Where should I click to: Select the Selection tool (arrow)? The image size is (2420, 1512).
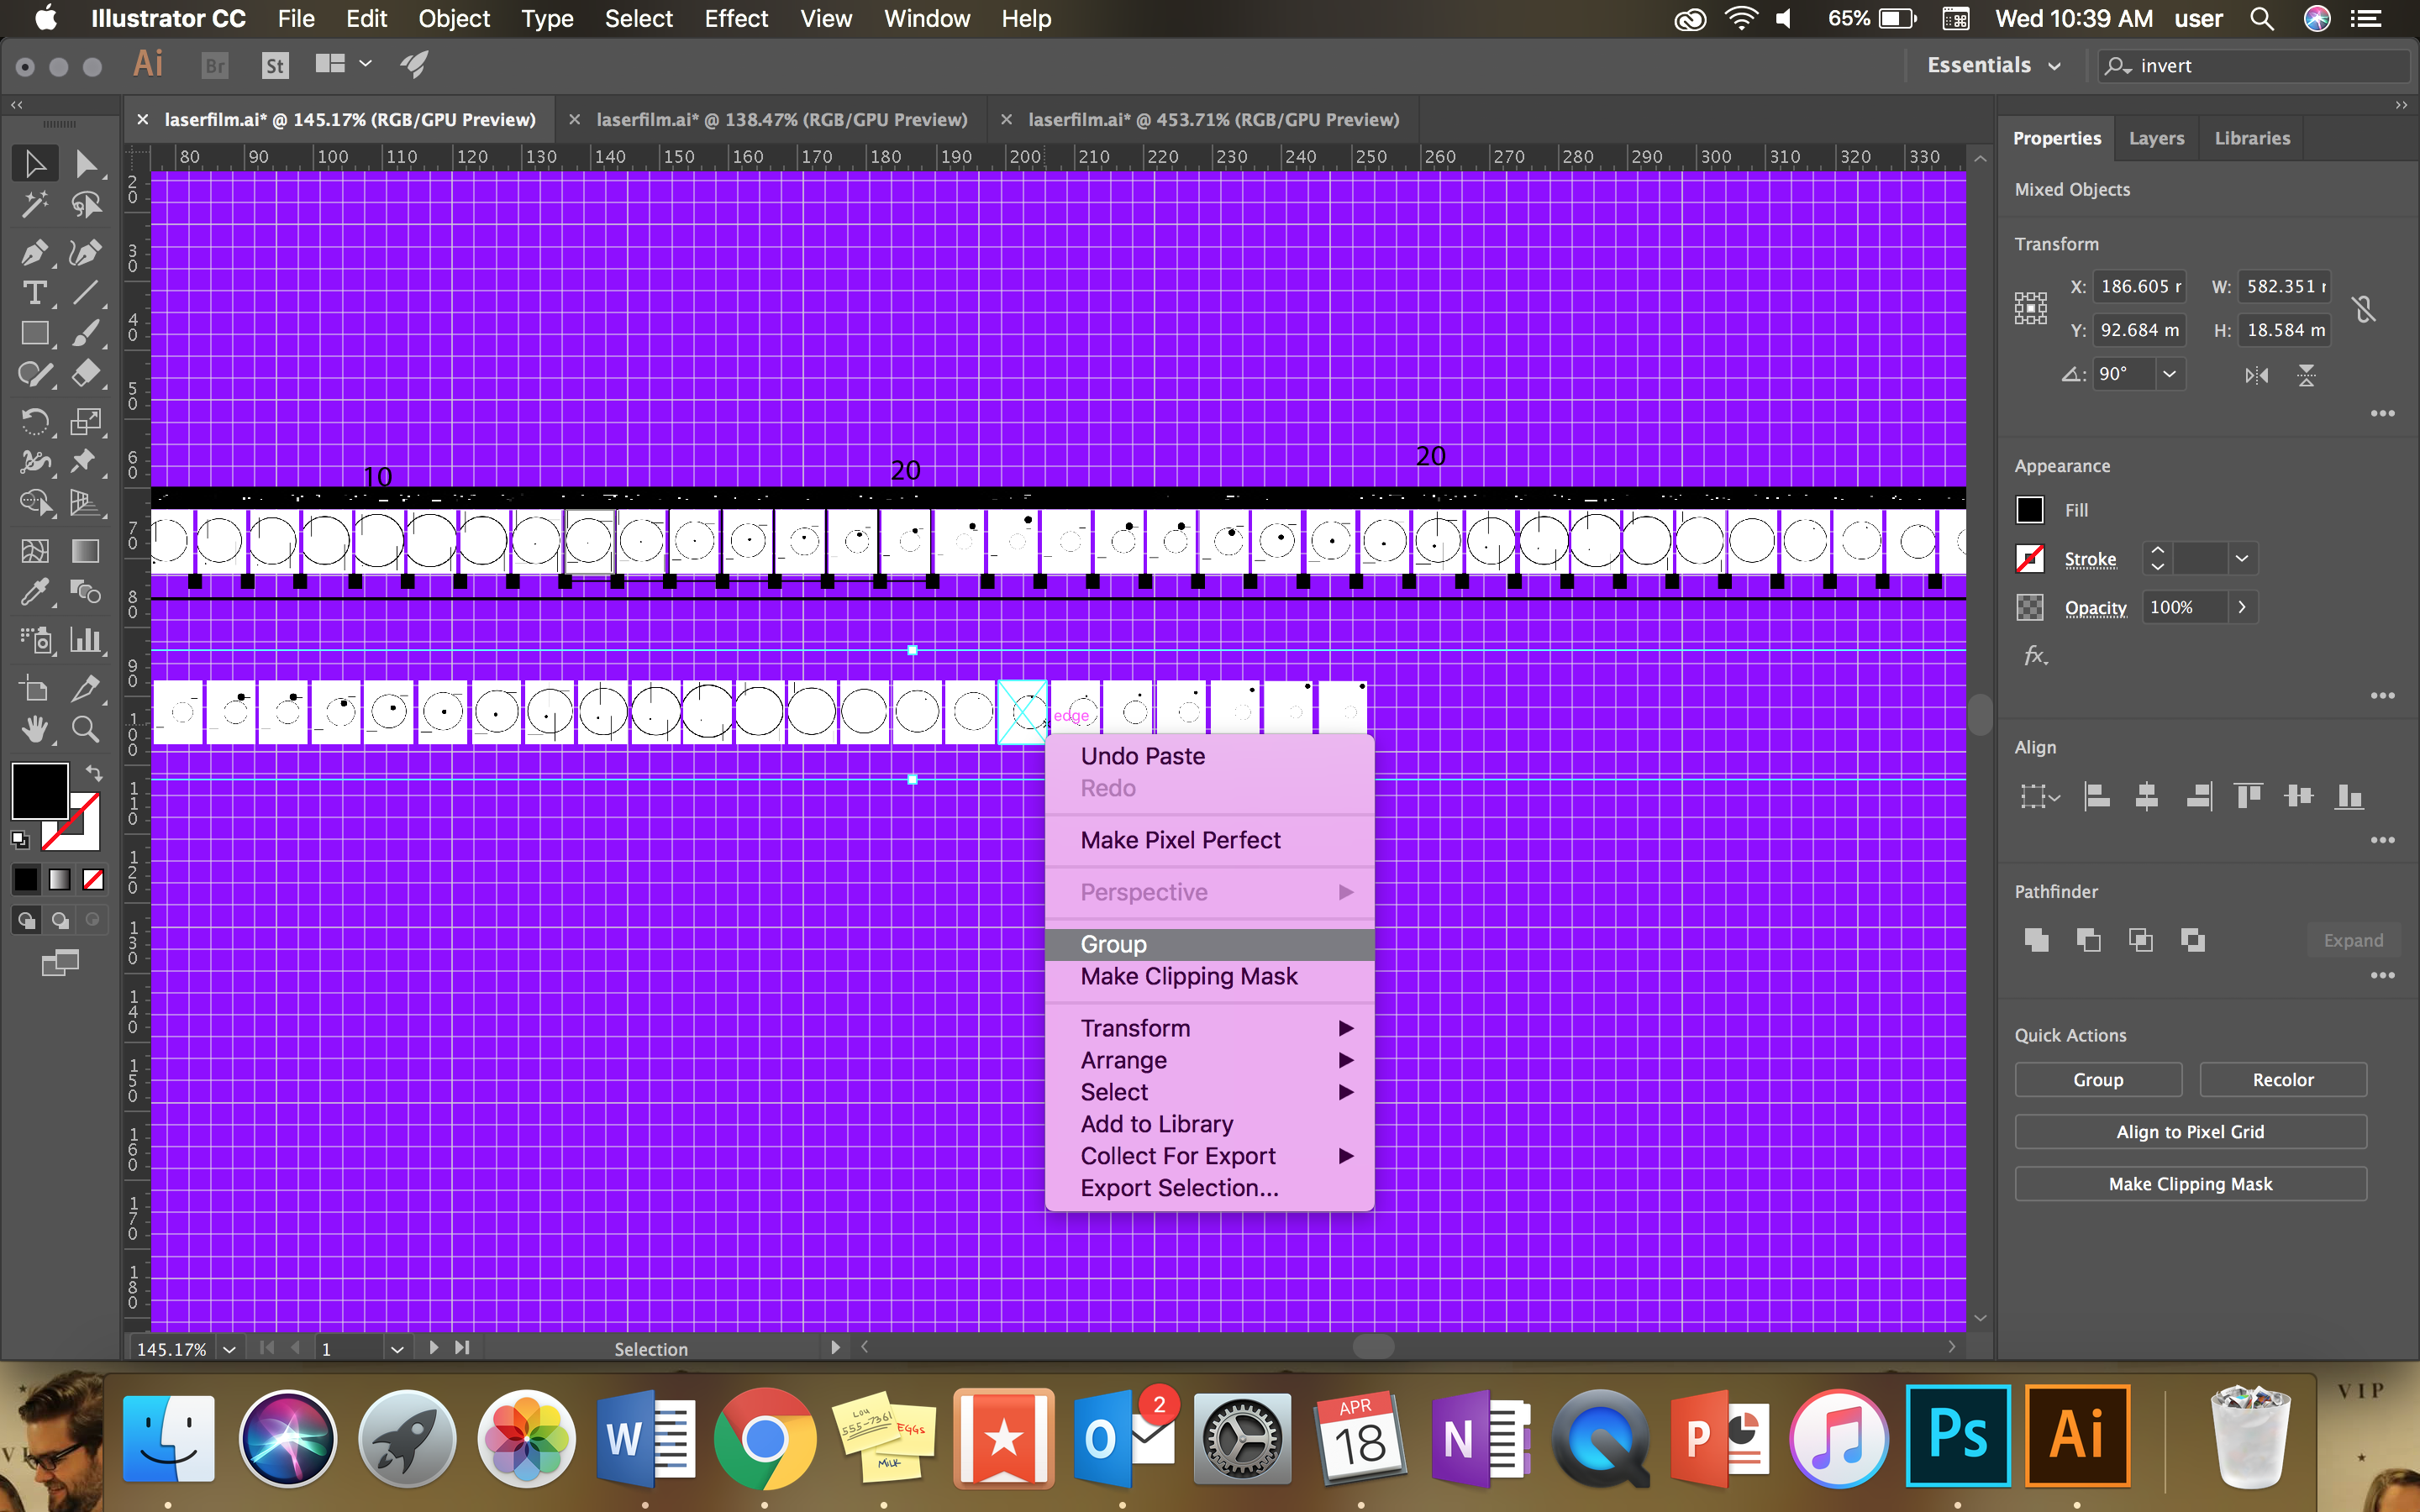[33, 162]
